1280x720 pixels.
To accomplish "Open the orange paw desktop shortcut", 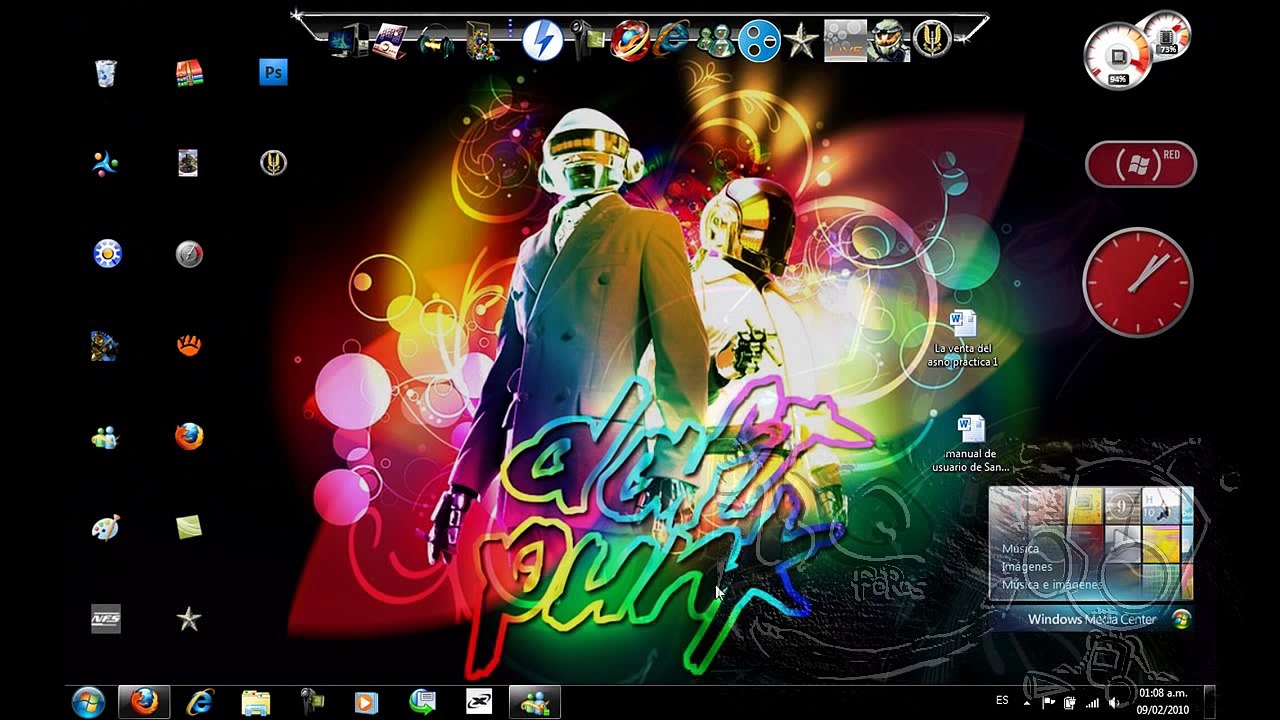I will tap(189, 346).
